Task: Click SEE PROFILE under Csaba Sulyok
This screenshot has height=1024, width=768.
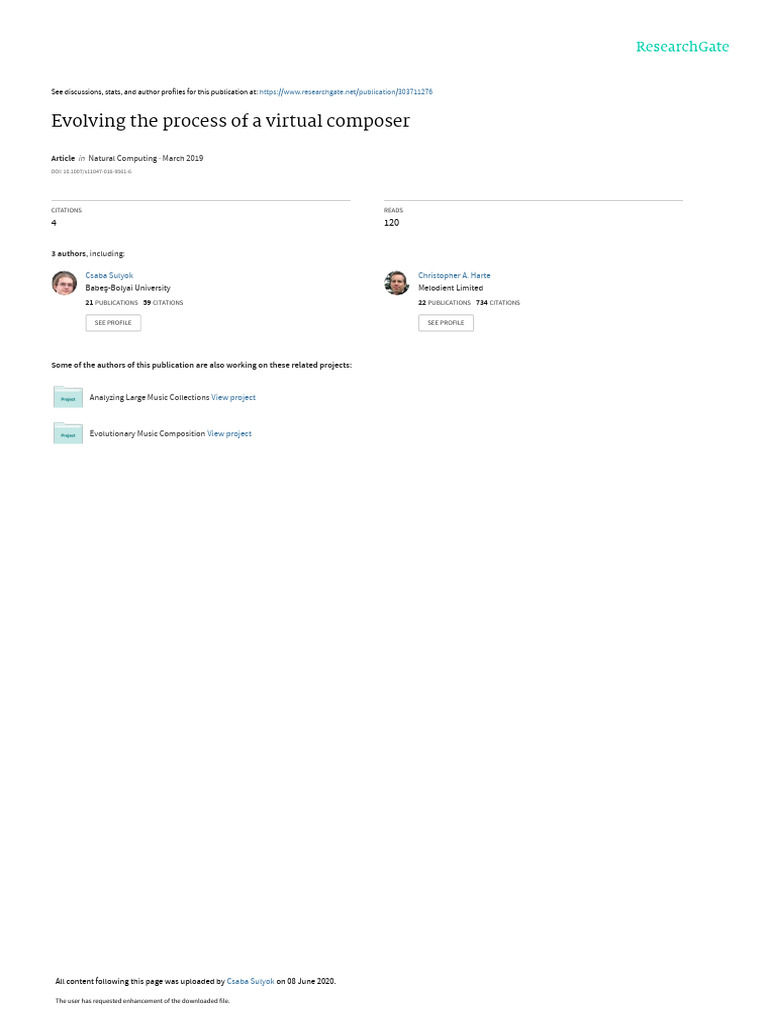Action: pyautogui.click(x=113, y=323)
